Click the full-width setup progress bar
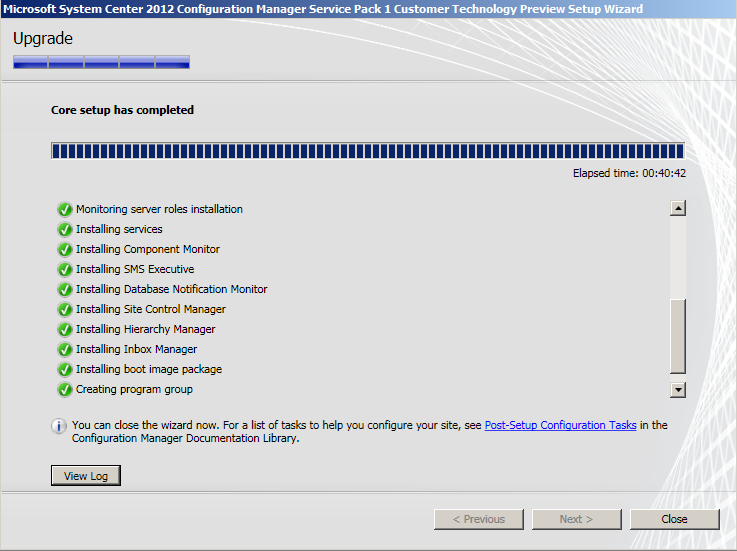 [368, 151]
